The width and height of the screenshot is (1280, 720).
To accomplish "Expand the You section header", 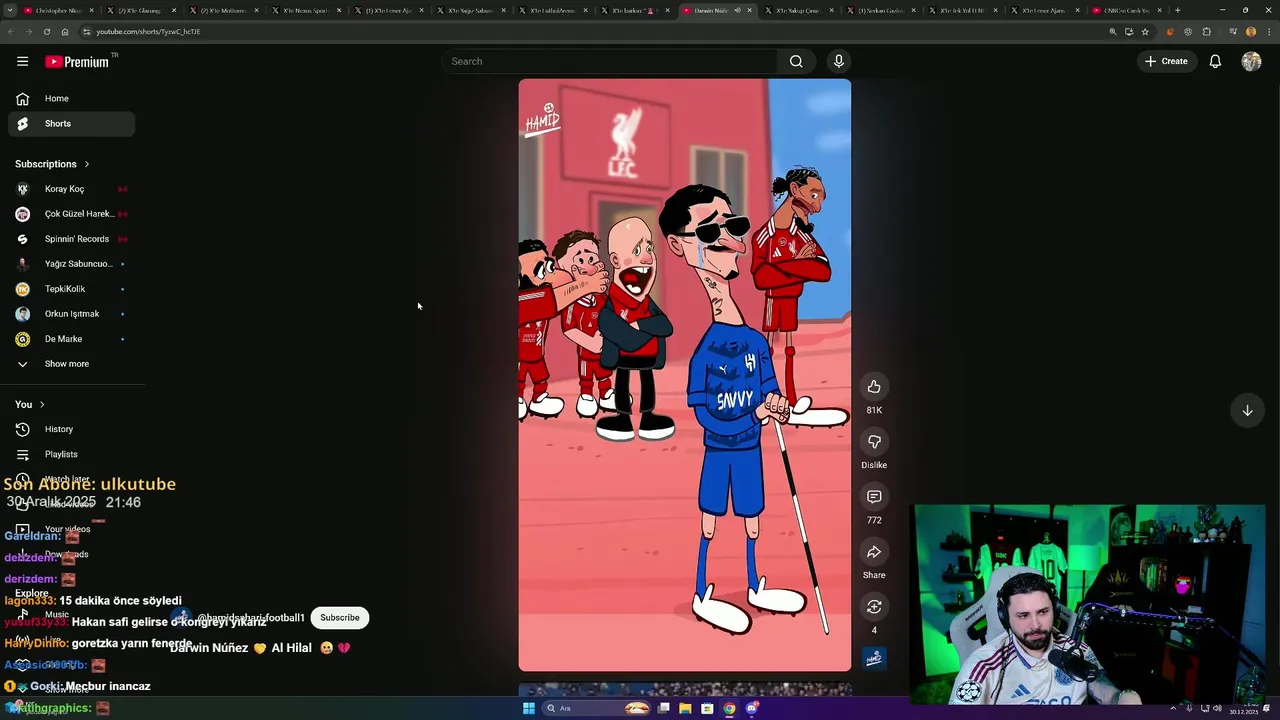I will coord(30,404).
